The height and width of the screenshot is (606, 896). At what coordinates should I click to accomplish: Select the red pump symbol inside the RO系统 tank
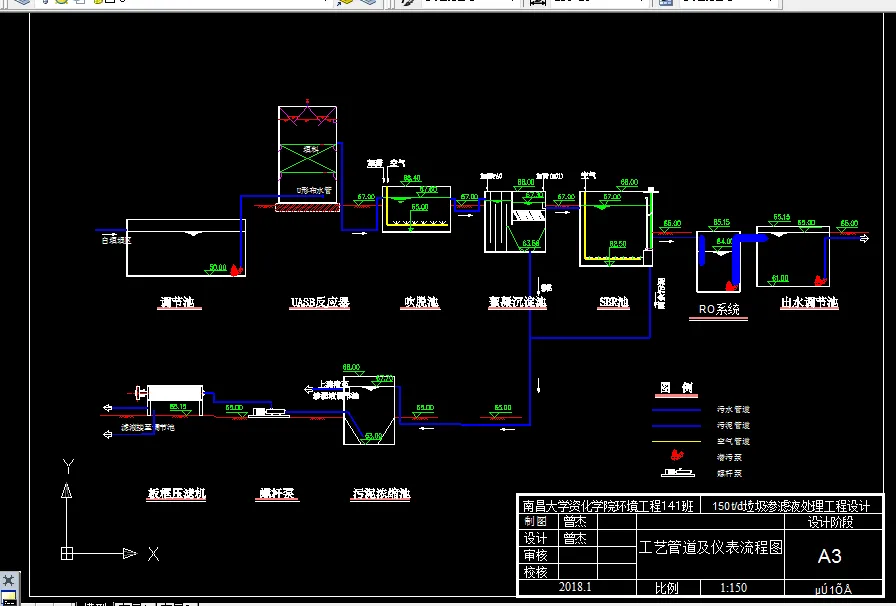click(730, 285)
